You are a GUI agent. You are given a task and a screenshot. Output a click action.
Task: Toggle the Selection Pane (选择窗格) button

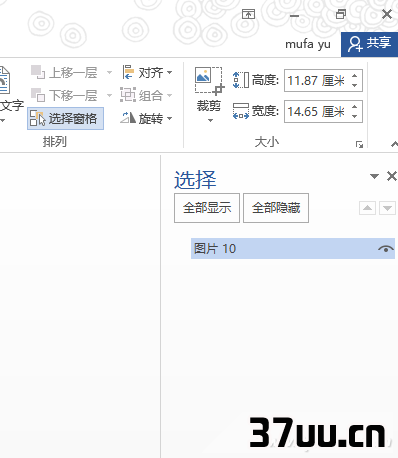(x=65, y=118)
